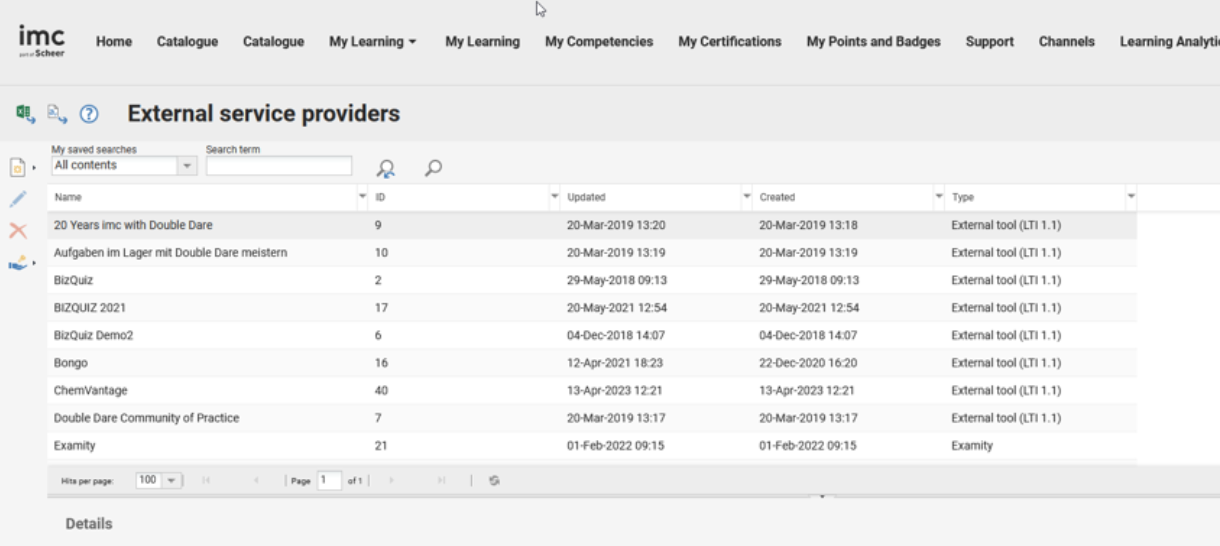This screenshot has height=546, width=1220.
Task: Open the Name column dropdown arrow
Action: tap(362, 196)
